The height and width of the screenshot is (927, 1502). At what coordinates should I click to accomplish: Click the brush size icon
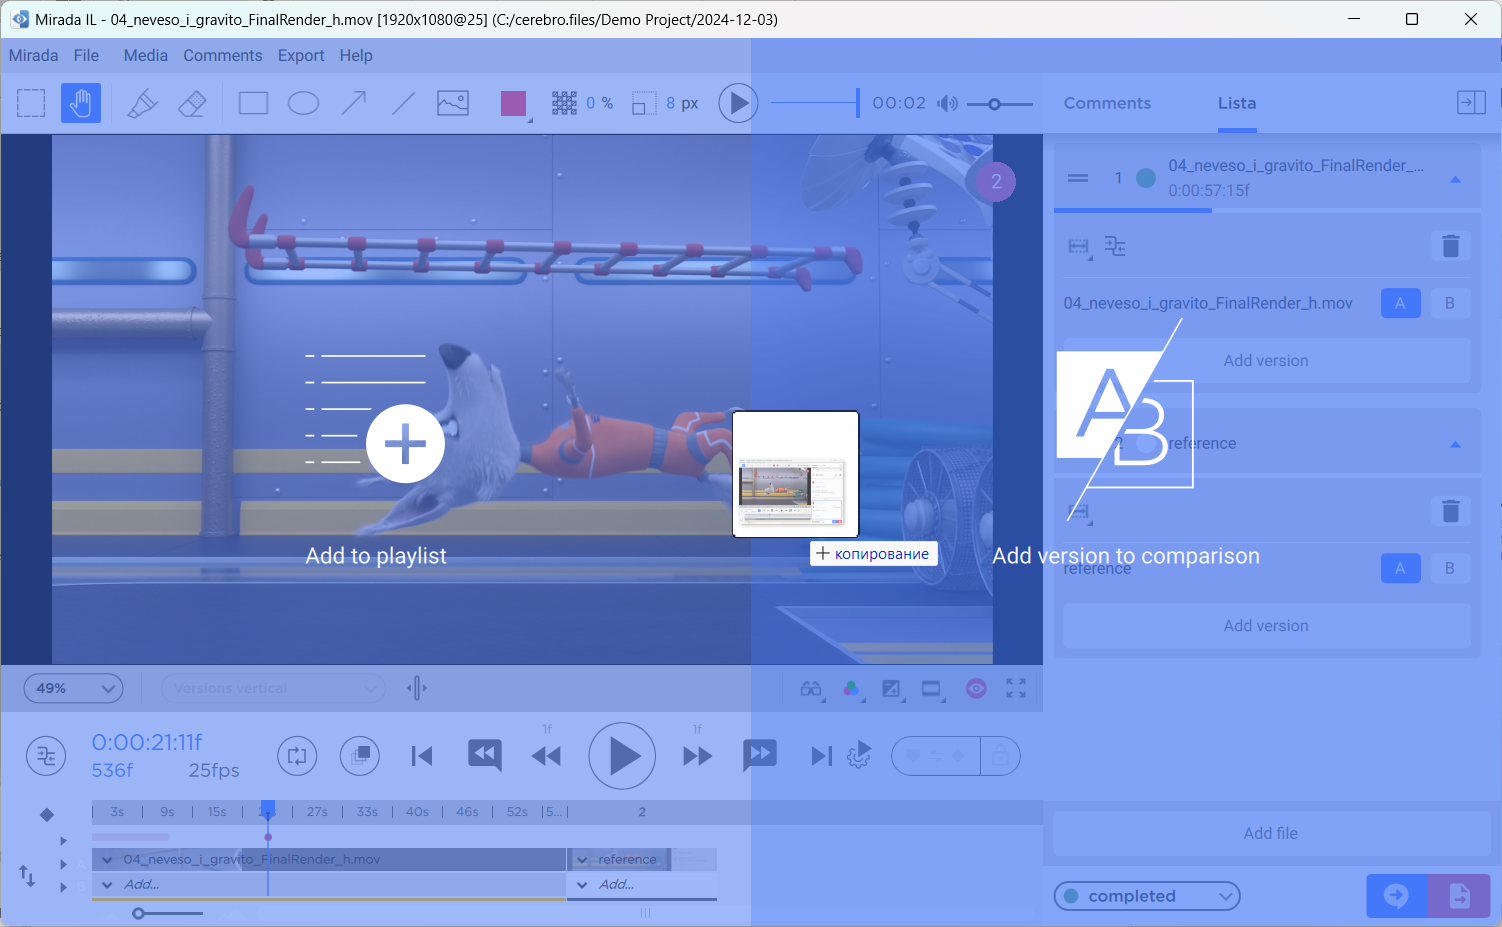pyautogui.click(x=644, y=104)
